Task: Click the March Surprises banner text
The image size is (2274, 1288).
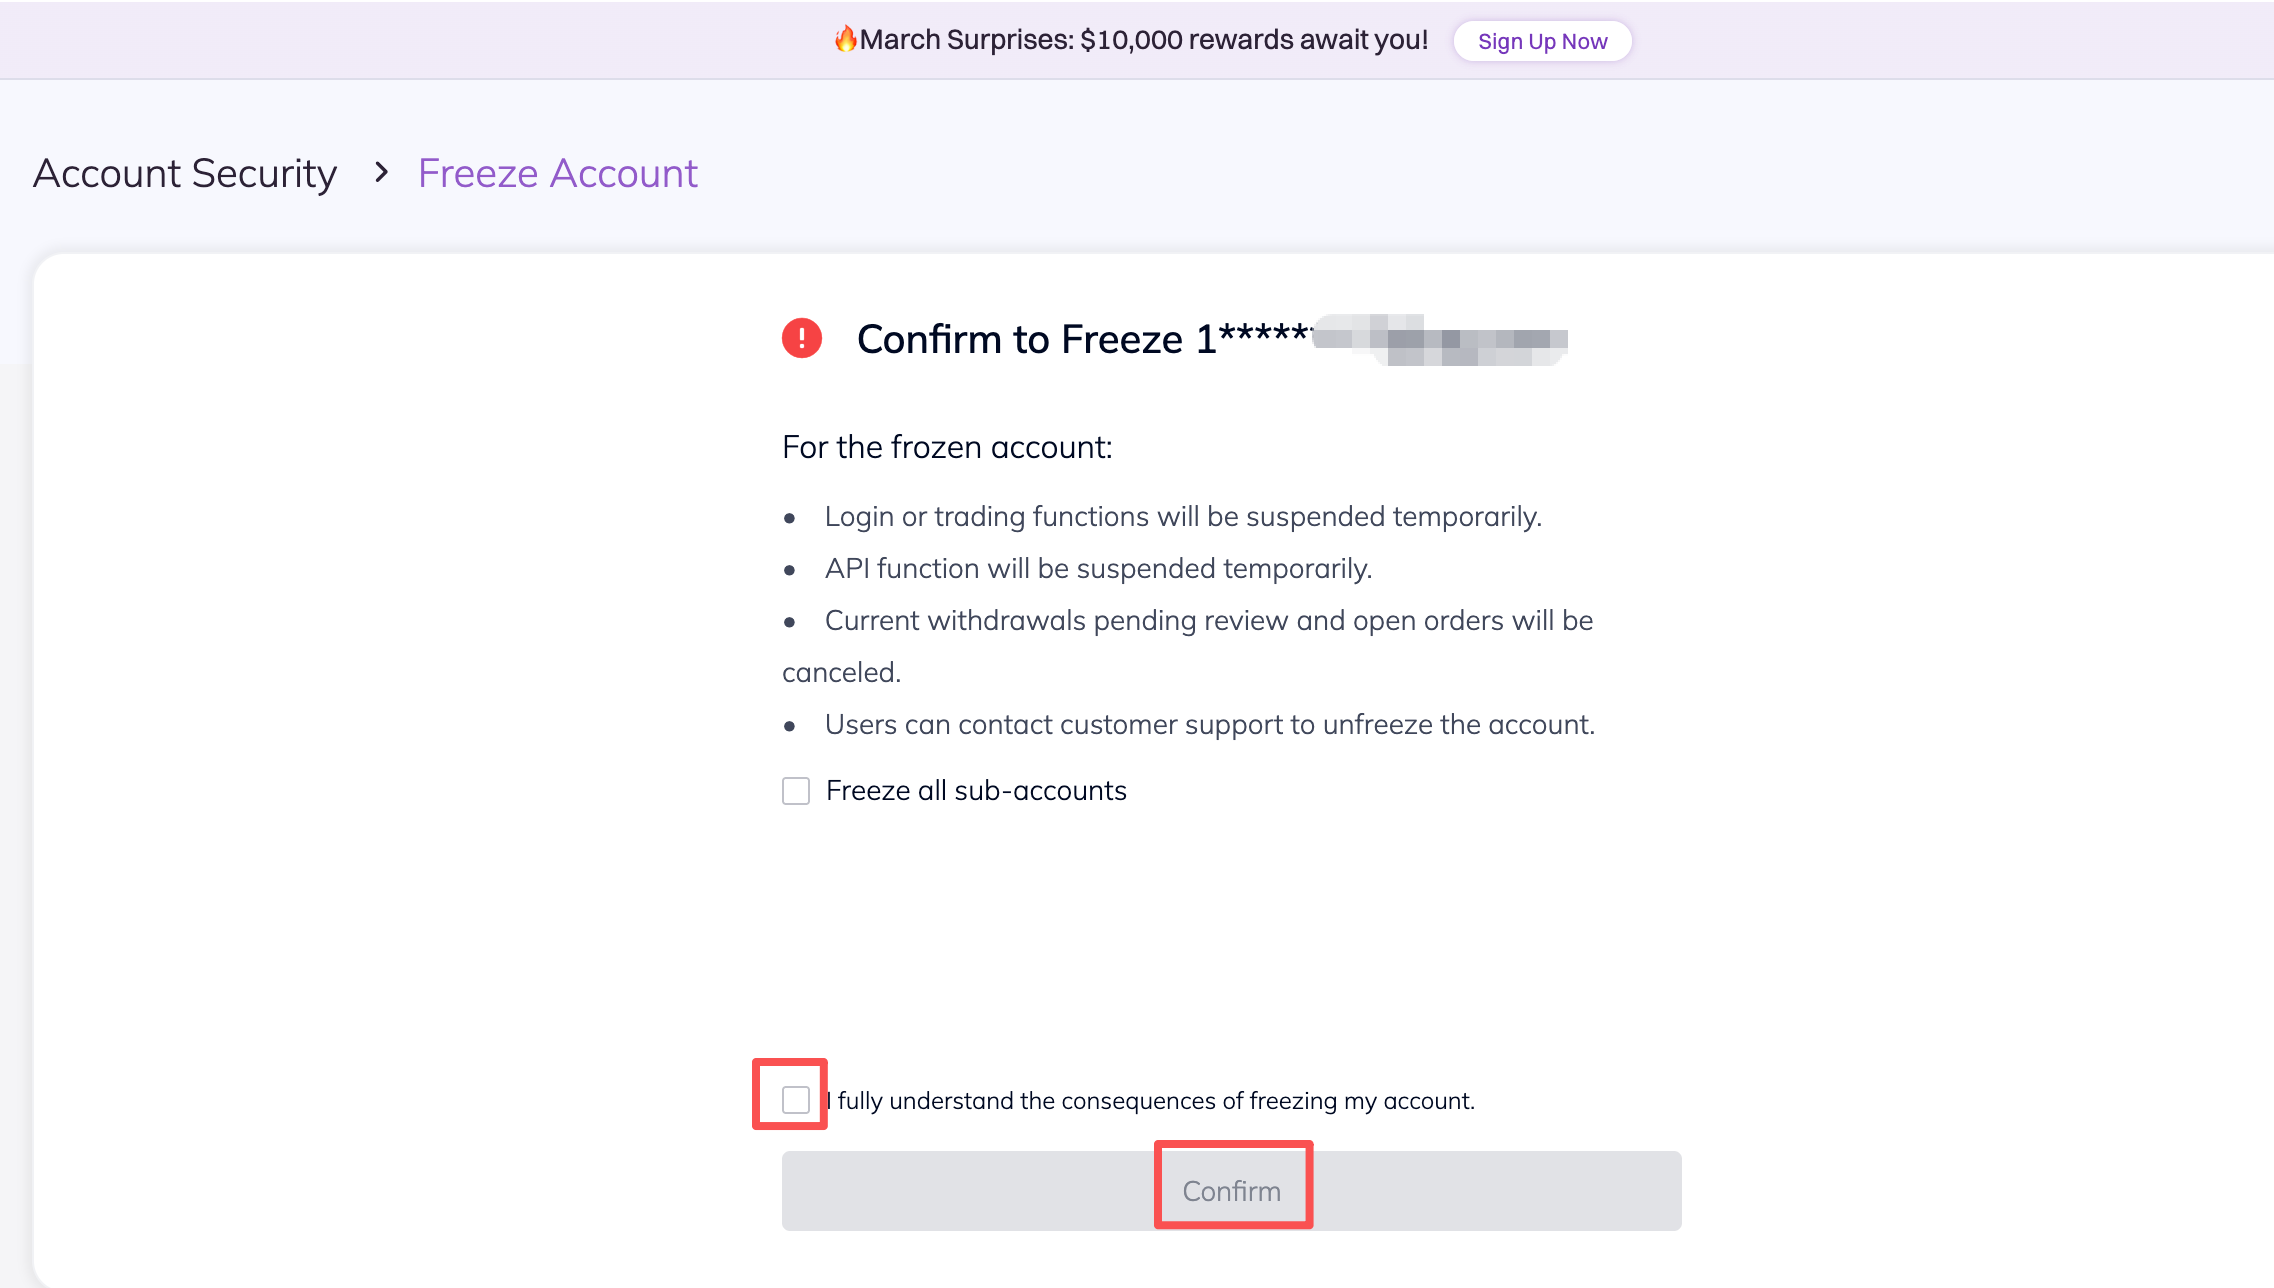Action: click(1144, 40)
